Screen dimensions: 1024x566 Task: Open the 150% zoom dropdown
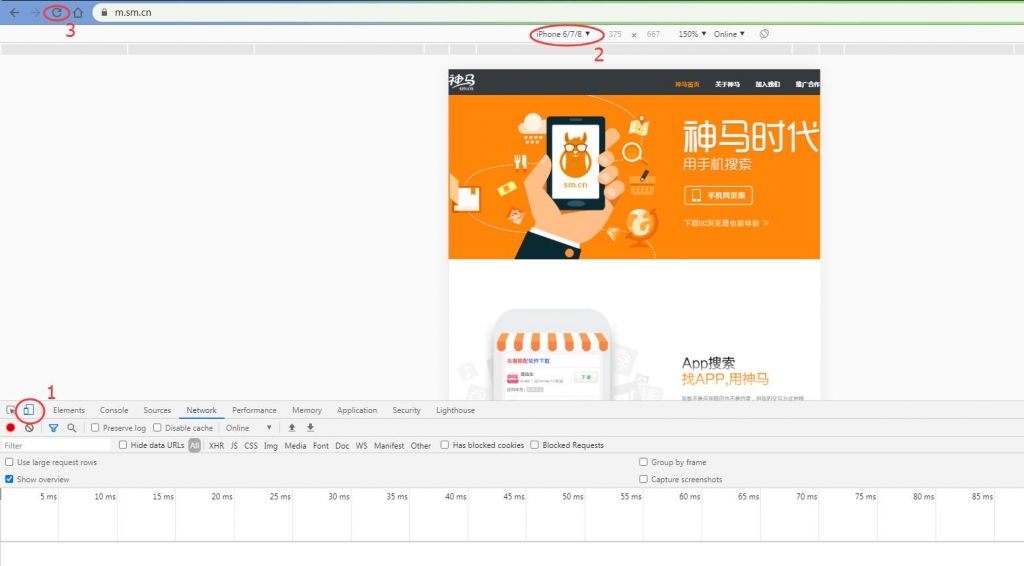click(692, 34)
